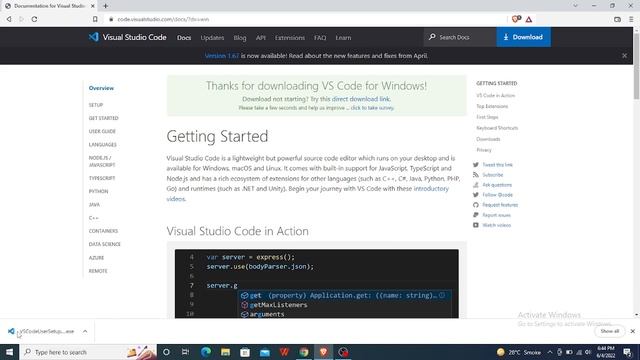Click the icon beside Report issues
The width and height of the screenshot is (640, 360).
point(476,215)
